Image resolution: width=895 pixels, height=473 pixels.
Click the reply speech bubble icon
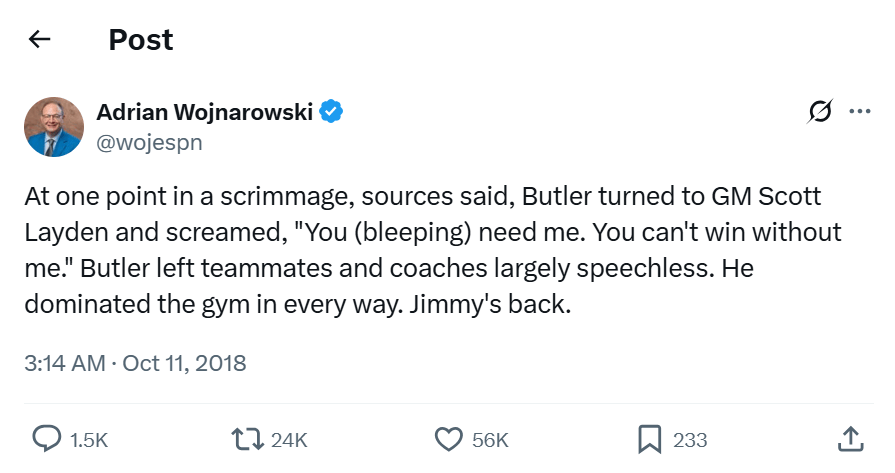47,440
